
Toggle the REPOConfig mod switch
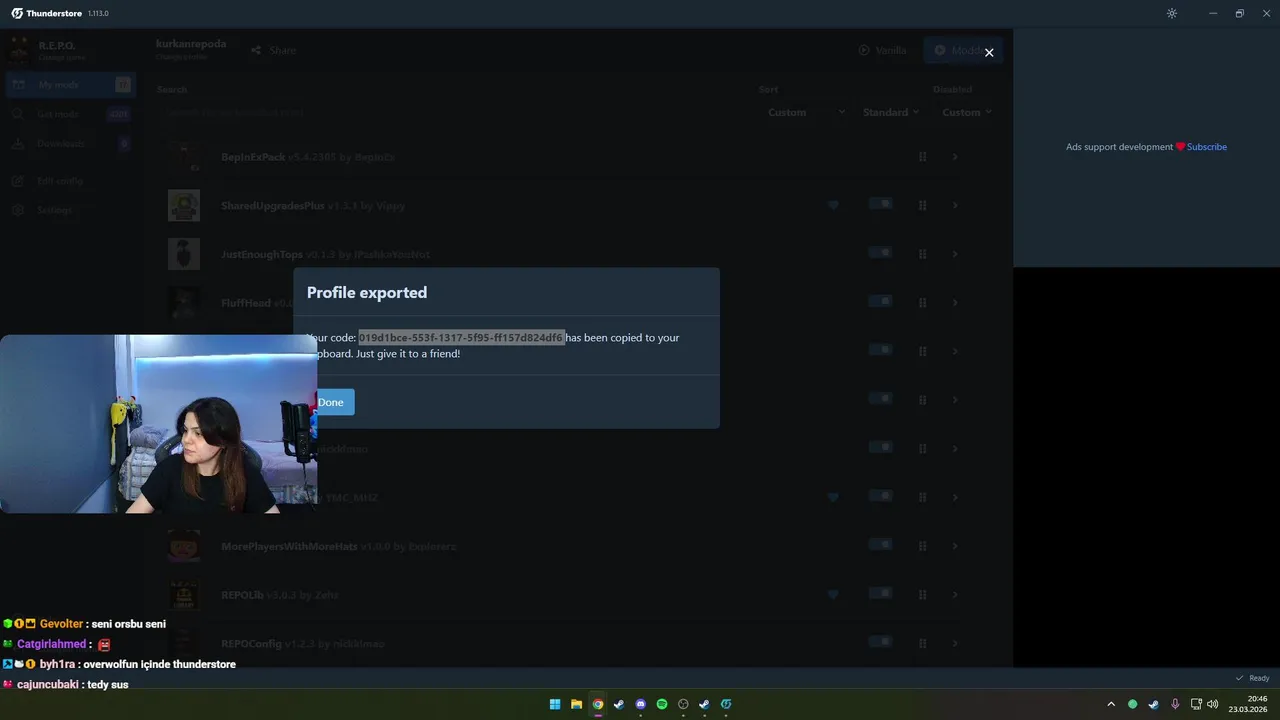coord(880,642)
